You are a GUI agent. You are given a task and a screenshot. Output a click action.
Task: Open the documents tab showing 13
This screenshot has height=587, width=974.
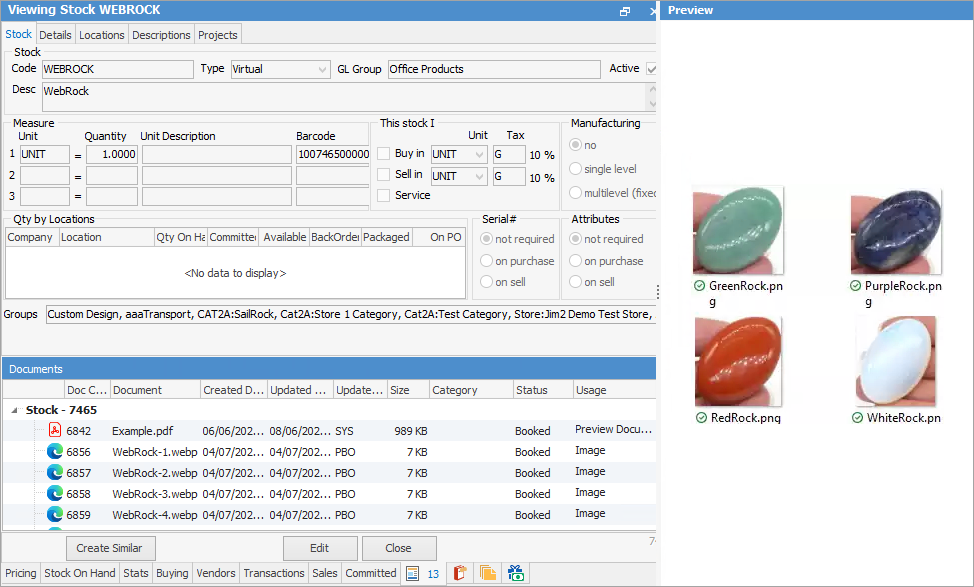(424, 574)
